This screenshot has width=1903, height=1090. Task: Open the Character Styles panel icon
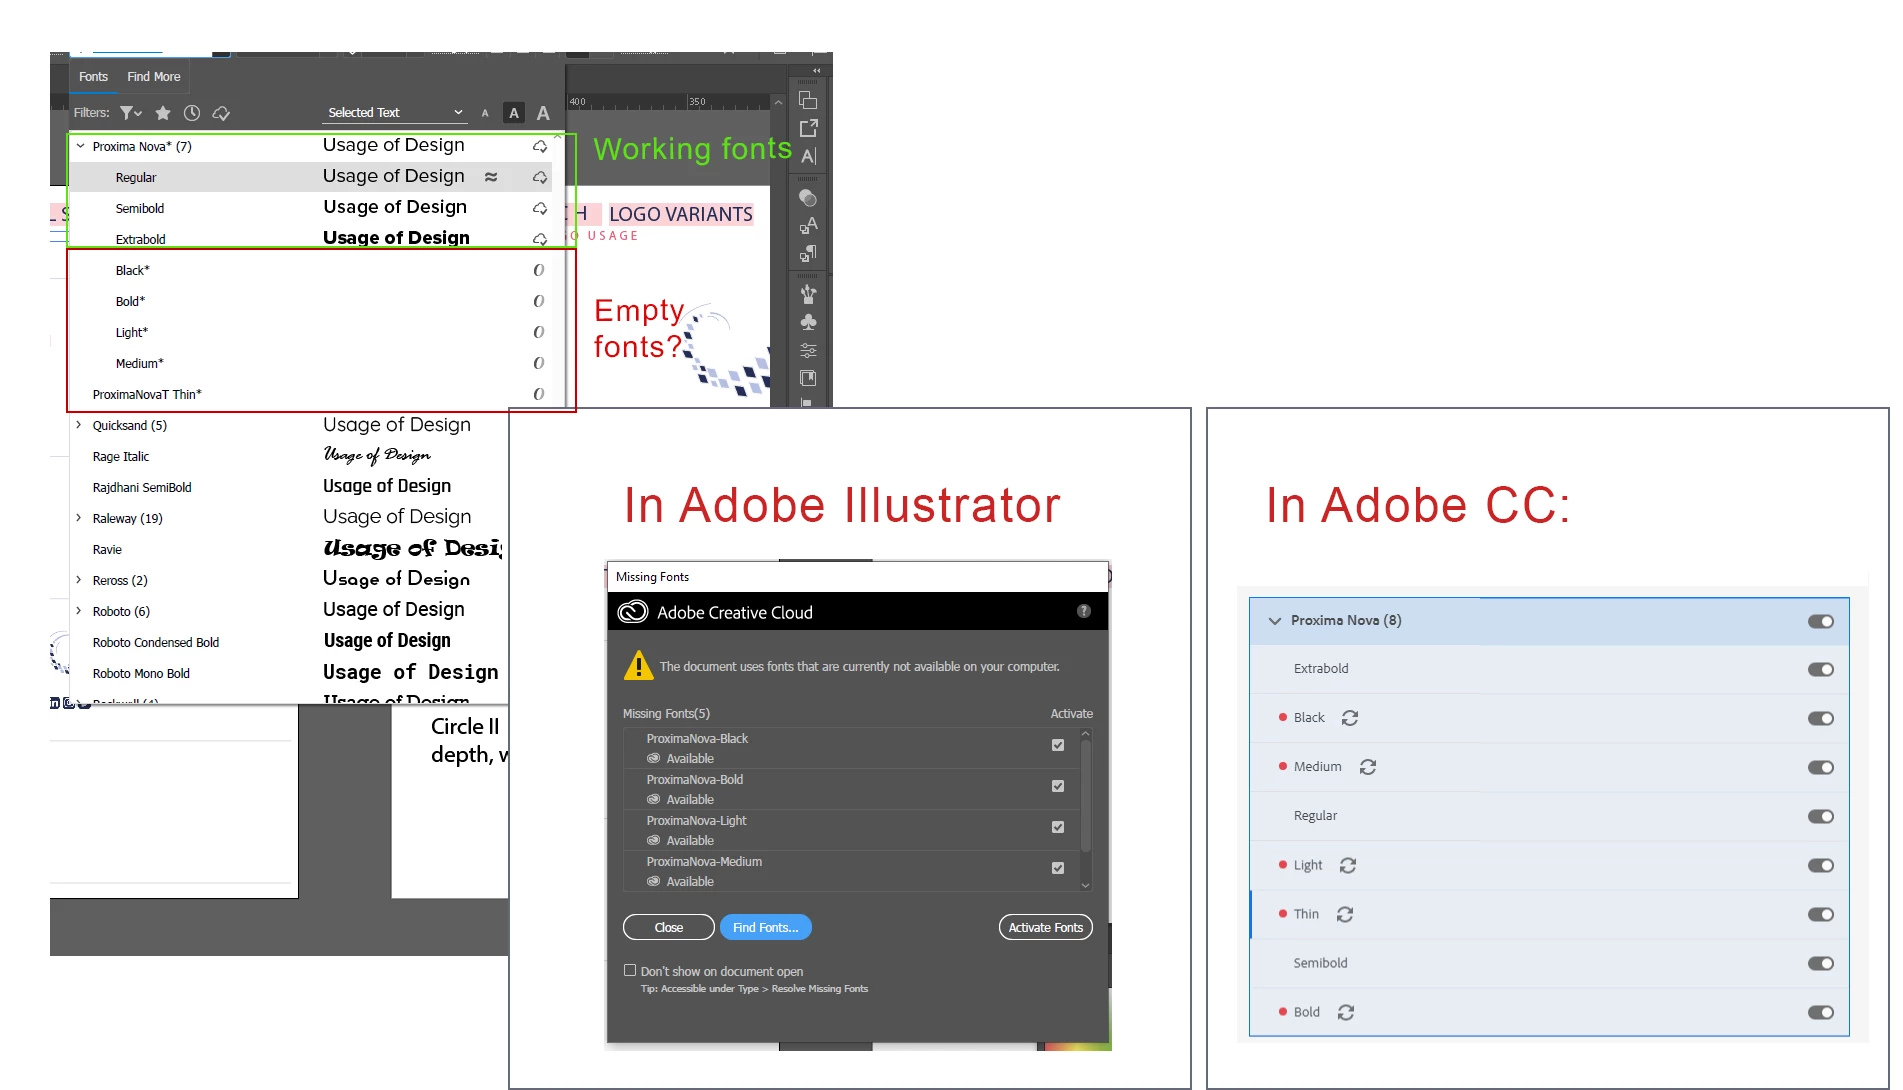pyautogui.click(x=808, y=225)
